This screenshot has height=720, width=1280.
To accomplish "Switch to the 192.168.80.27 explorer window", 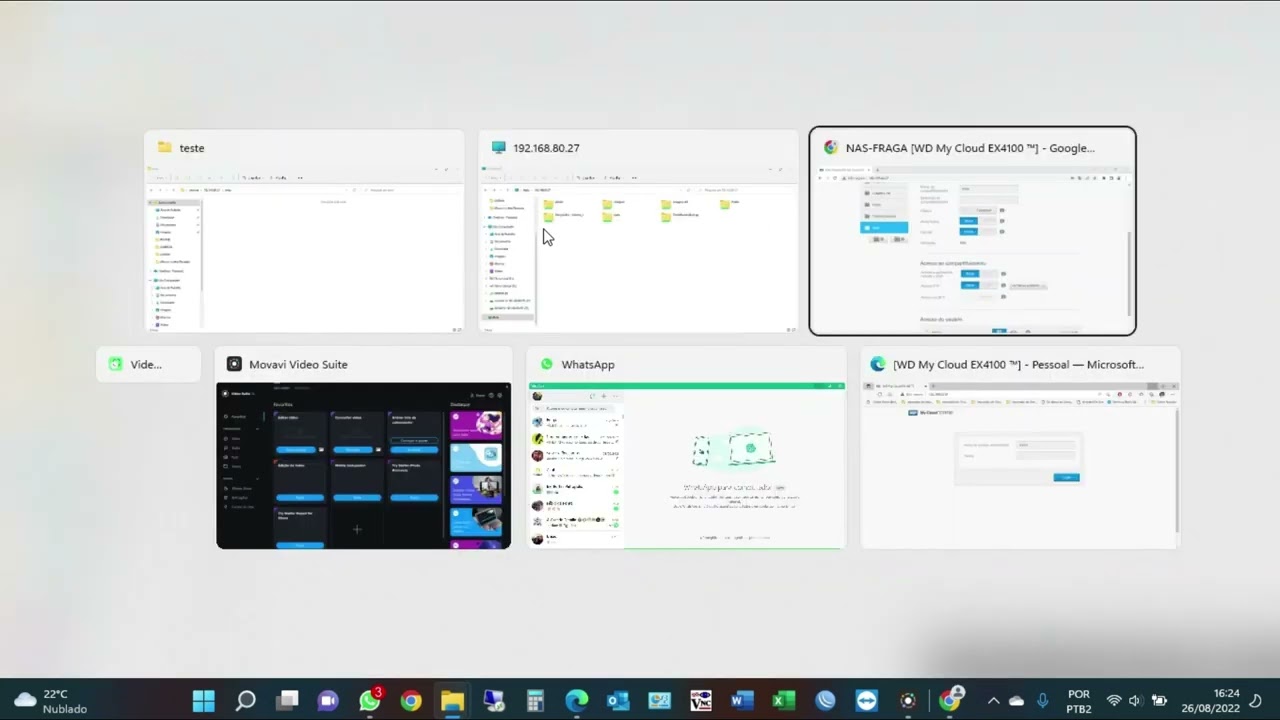I will coord(638,231).
